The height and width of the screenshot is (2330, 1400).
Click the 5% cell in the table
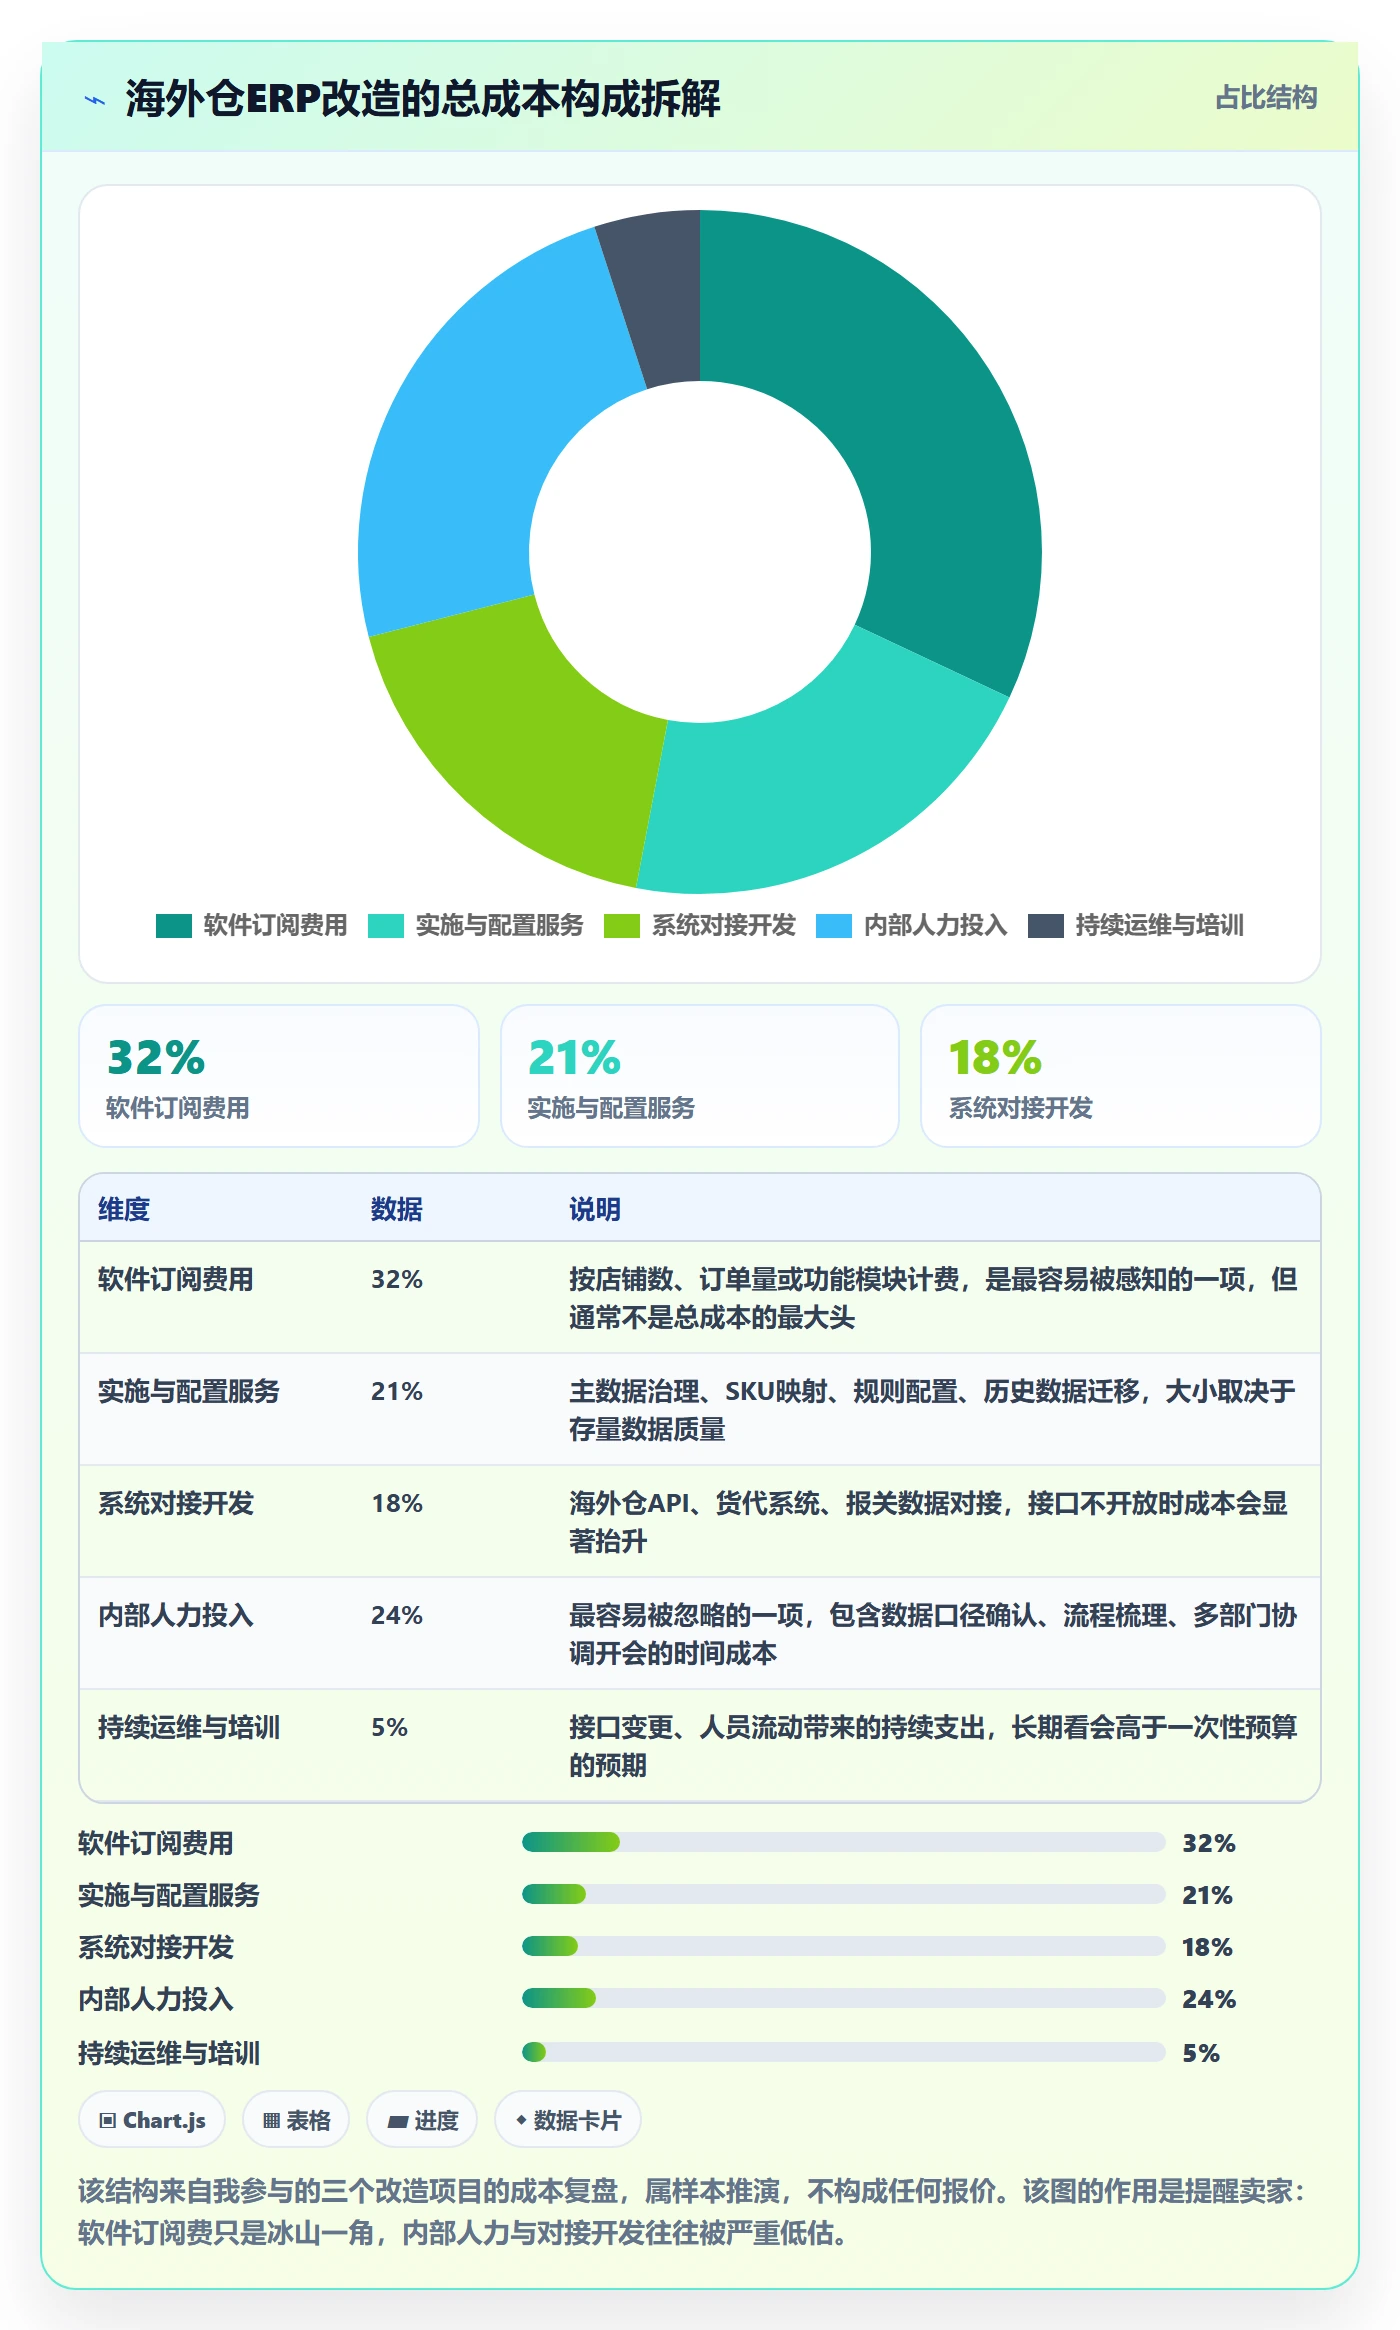(389, 1728)
